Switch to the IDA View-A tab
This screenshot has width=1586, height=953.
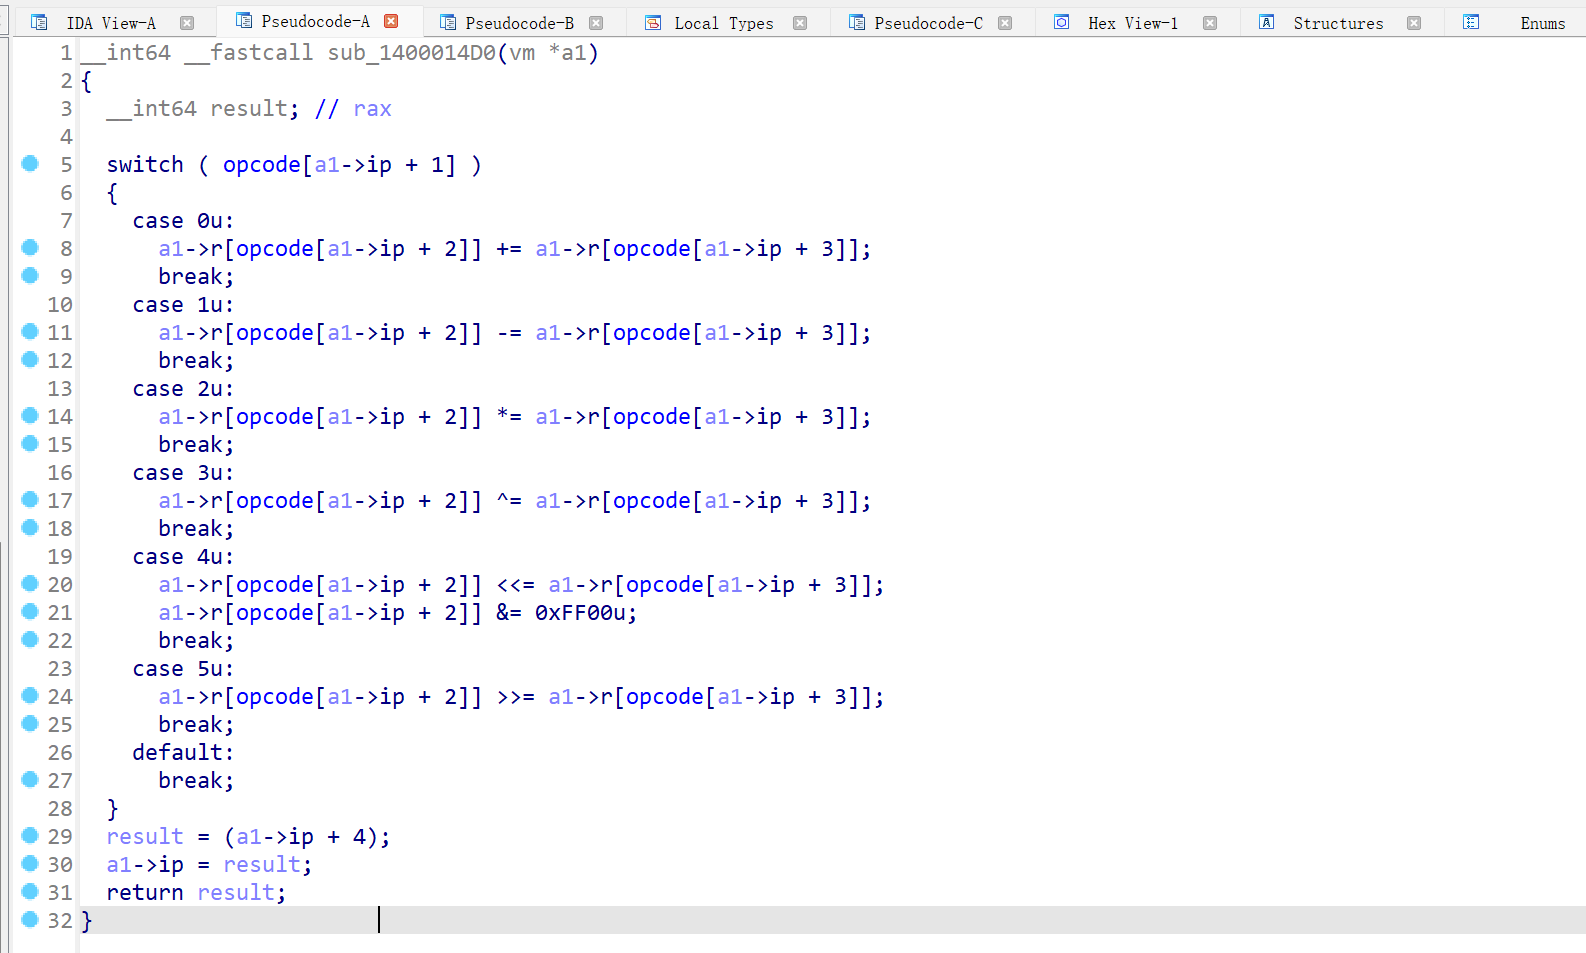[111, 23]
